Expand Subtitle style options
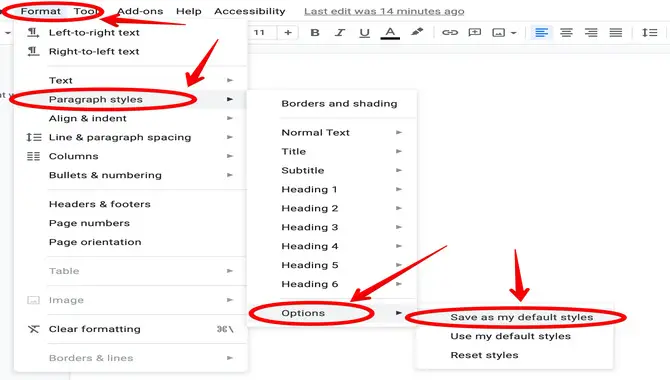The width and height of the screenshot is (670, 380). [332, 170]
